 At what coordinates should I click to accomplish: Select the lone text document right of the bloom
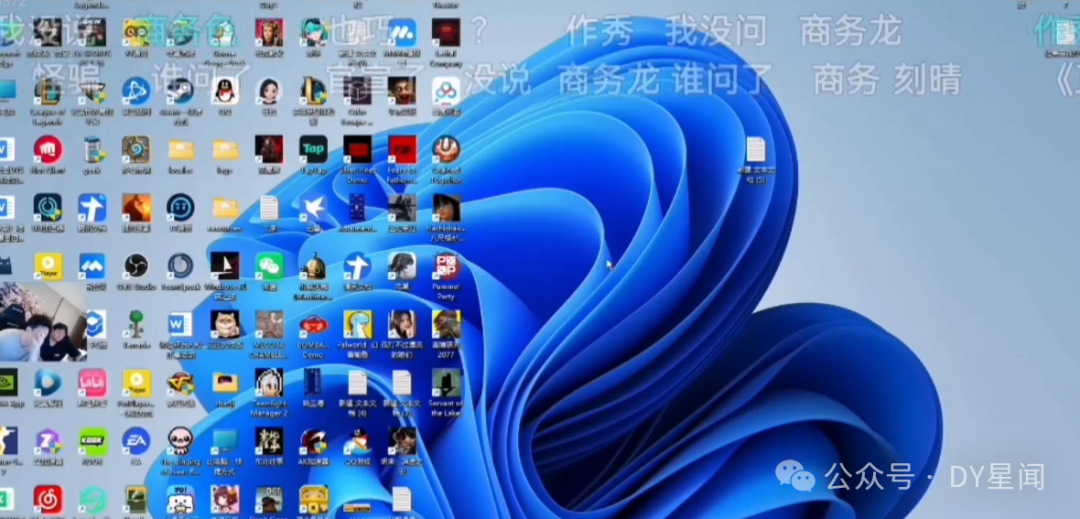(x=756, y=150)
